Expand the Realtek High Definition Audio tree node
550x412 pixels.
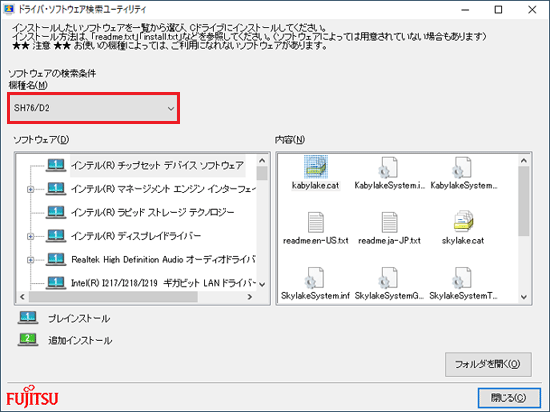(x=31, y=260)
